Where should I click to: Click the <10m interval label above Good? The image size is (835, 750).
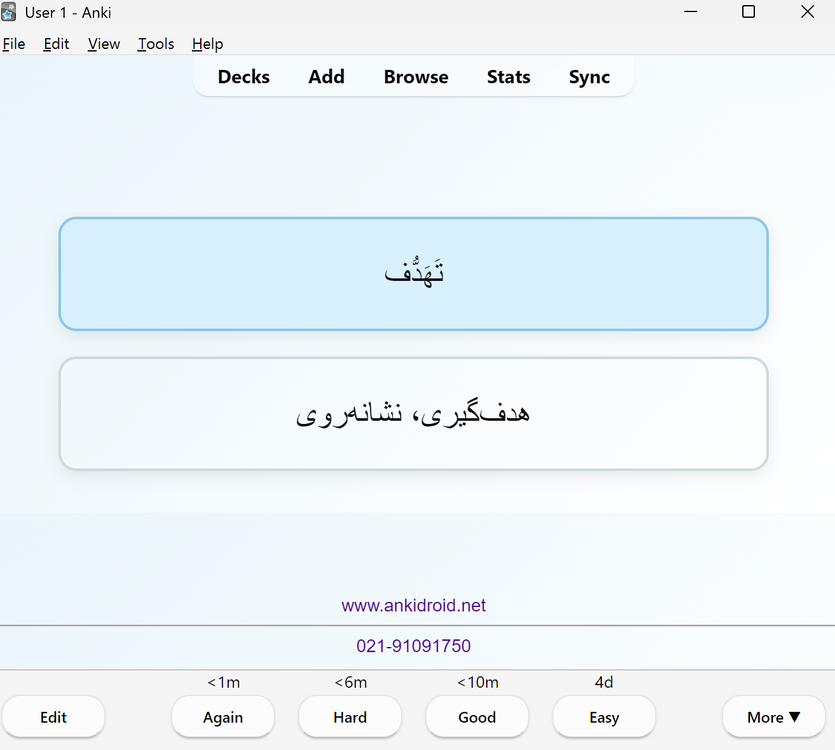pos(478,682)
